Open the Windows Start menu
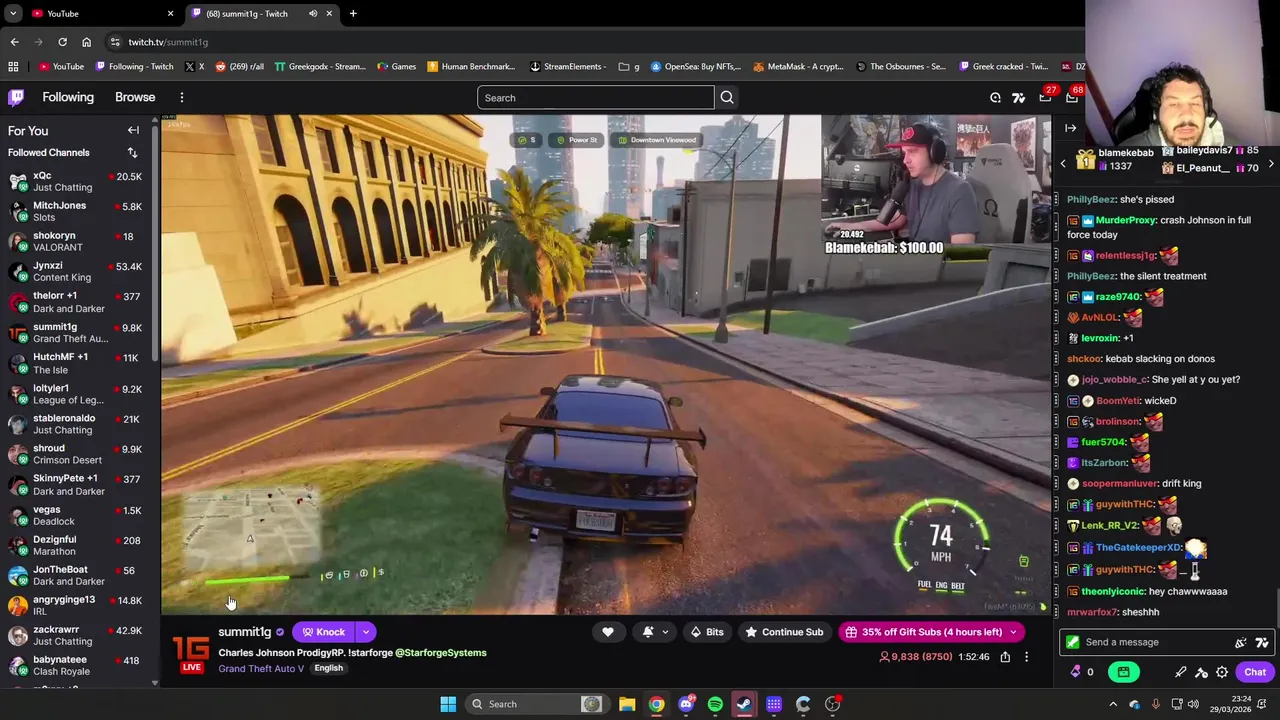Image resolution: width=1280 pixels, height=720 pixels. tap(448, 704)
